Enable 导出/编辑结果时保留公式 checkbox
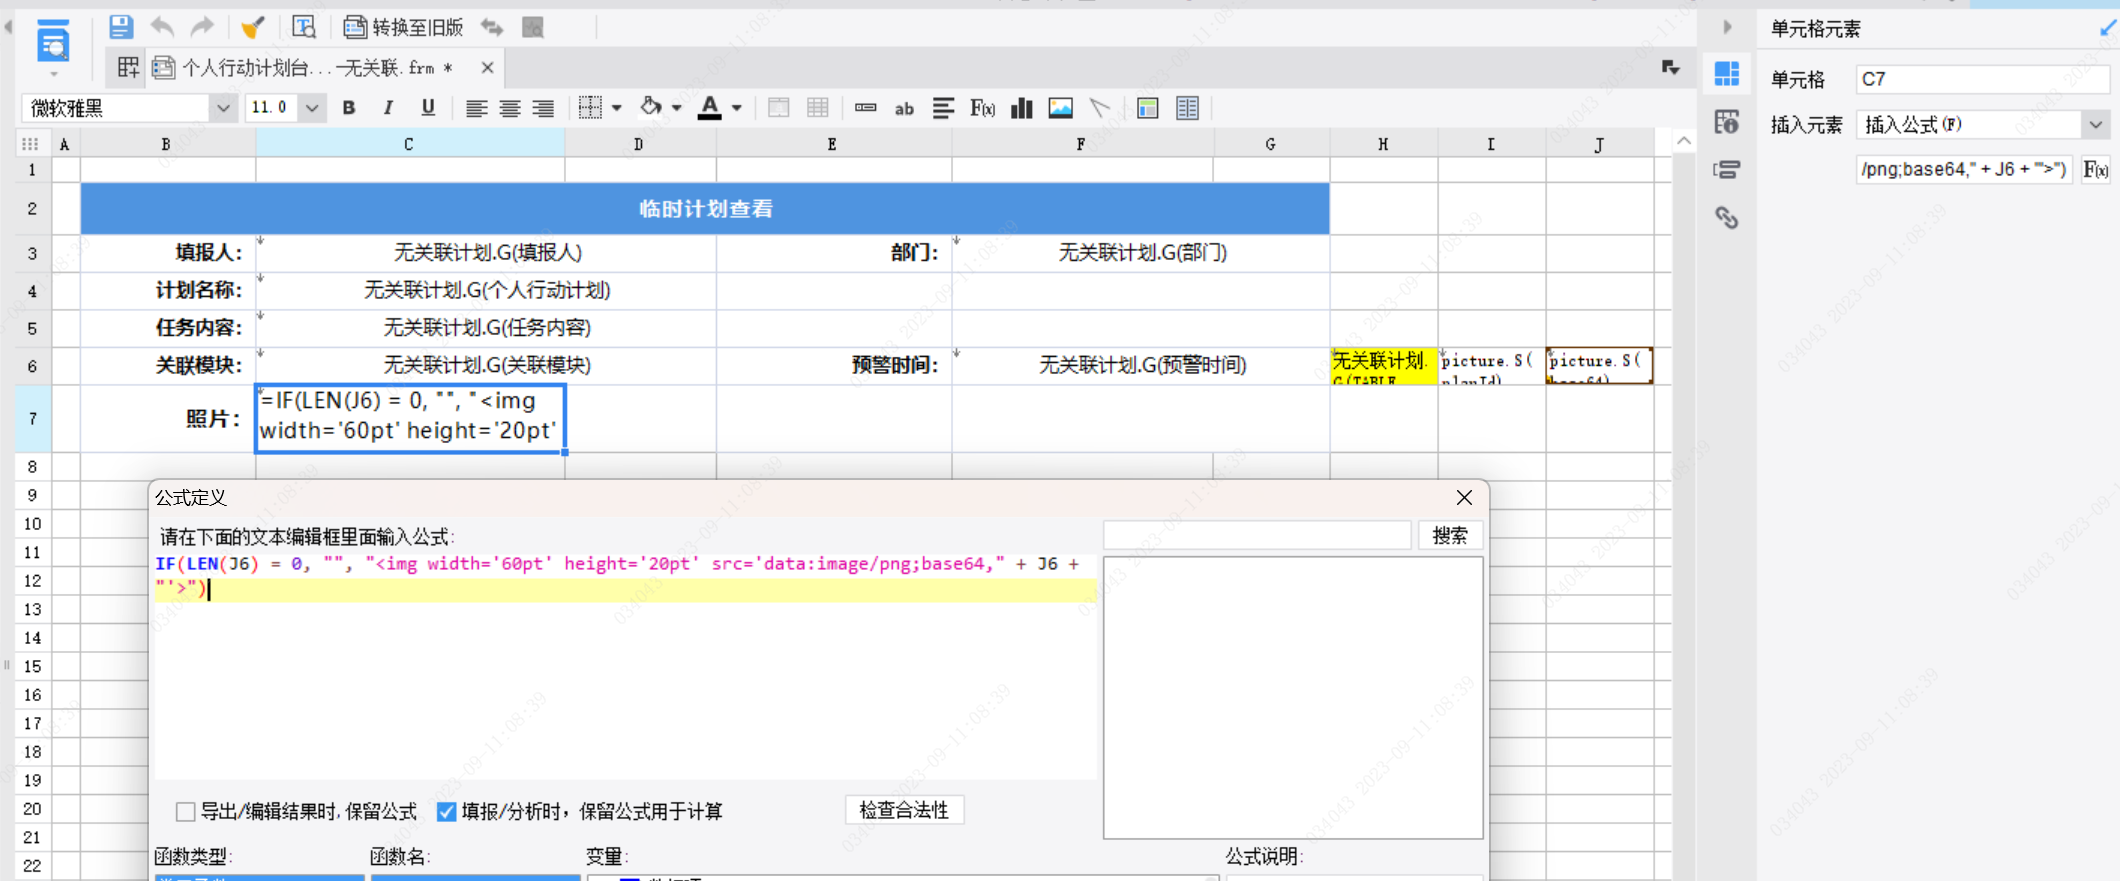Image resolution: width=2120 pixels, height=881 pixels. coord(186,811)
